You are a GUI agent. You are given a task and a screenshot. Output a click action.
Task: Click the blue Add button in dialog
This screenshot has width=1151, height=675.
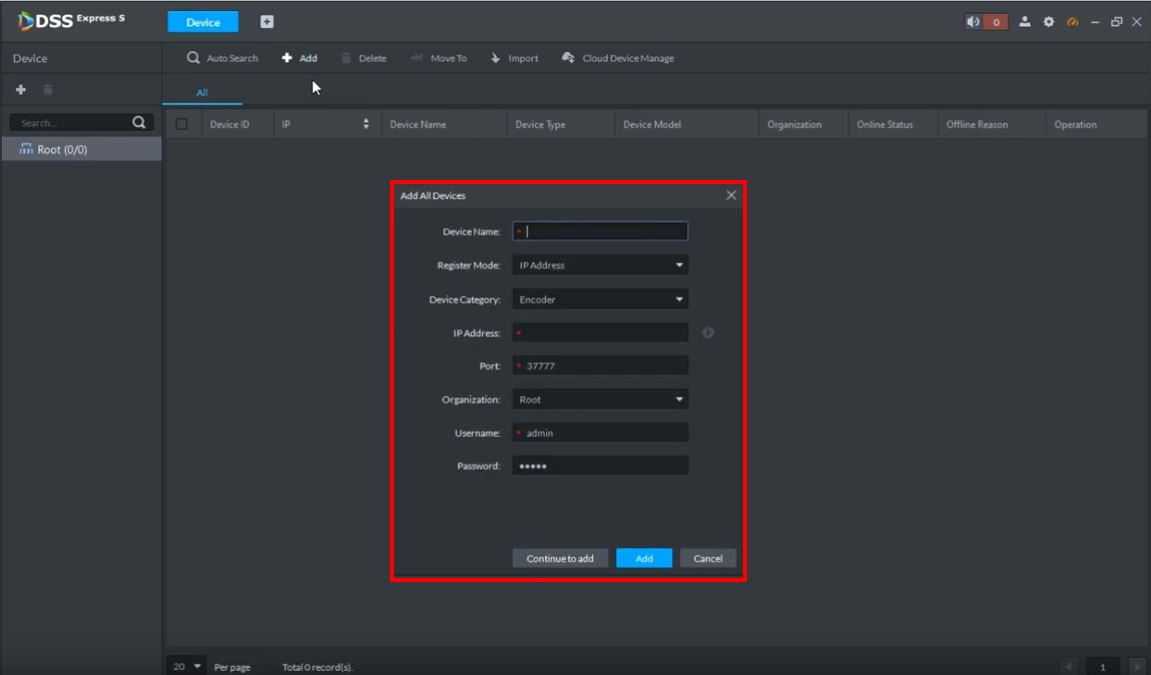tap(644, 558)
